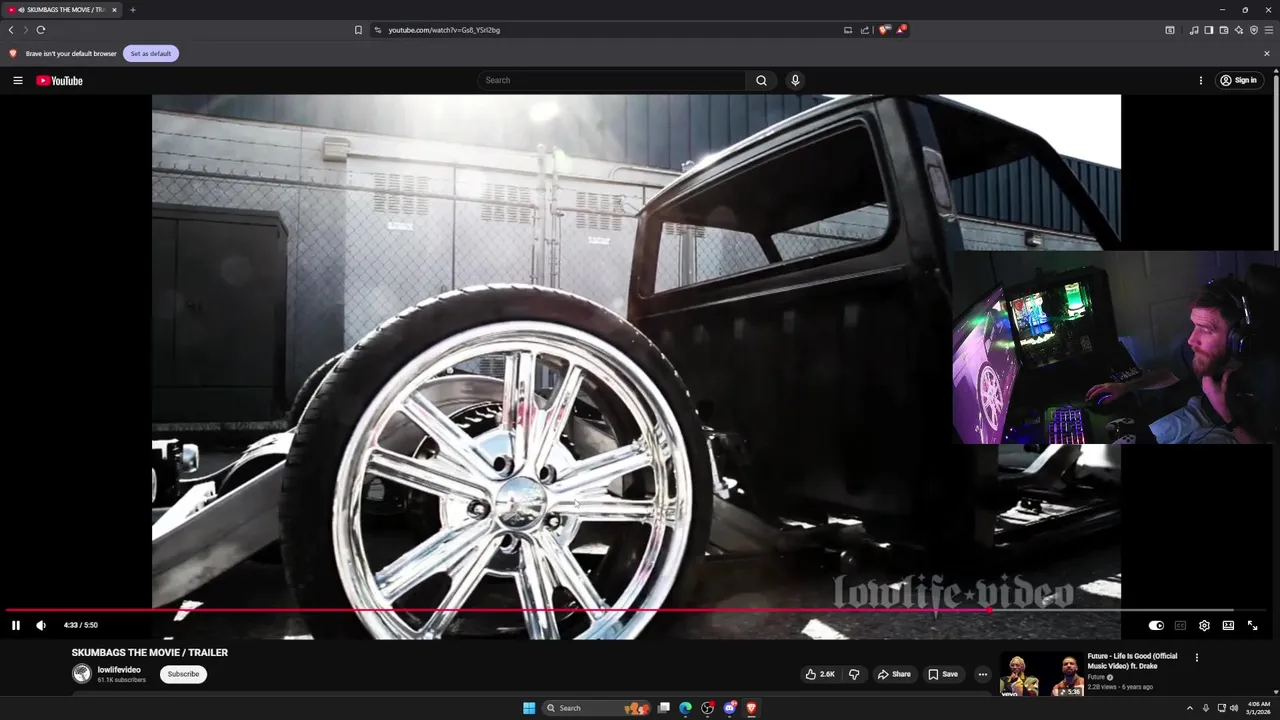The width and height of the screenshot is (1280, 720).
Task: Dismiss the default browser notification bar
Action: coord(1267,53)
